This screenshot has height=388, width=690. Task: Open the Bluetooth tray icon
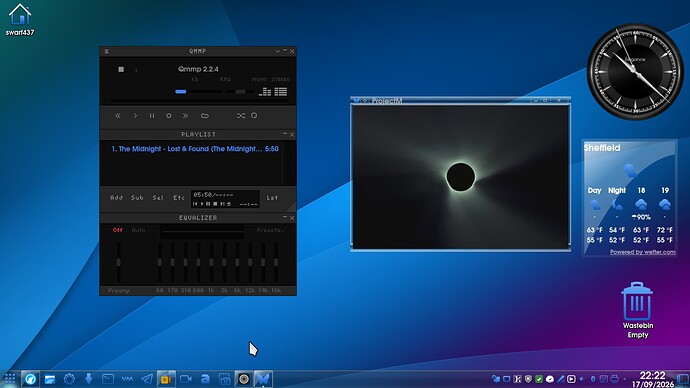coord(593,379)
